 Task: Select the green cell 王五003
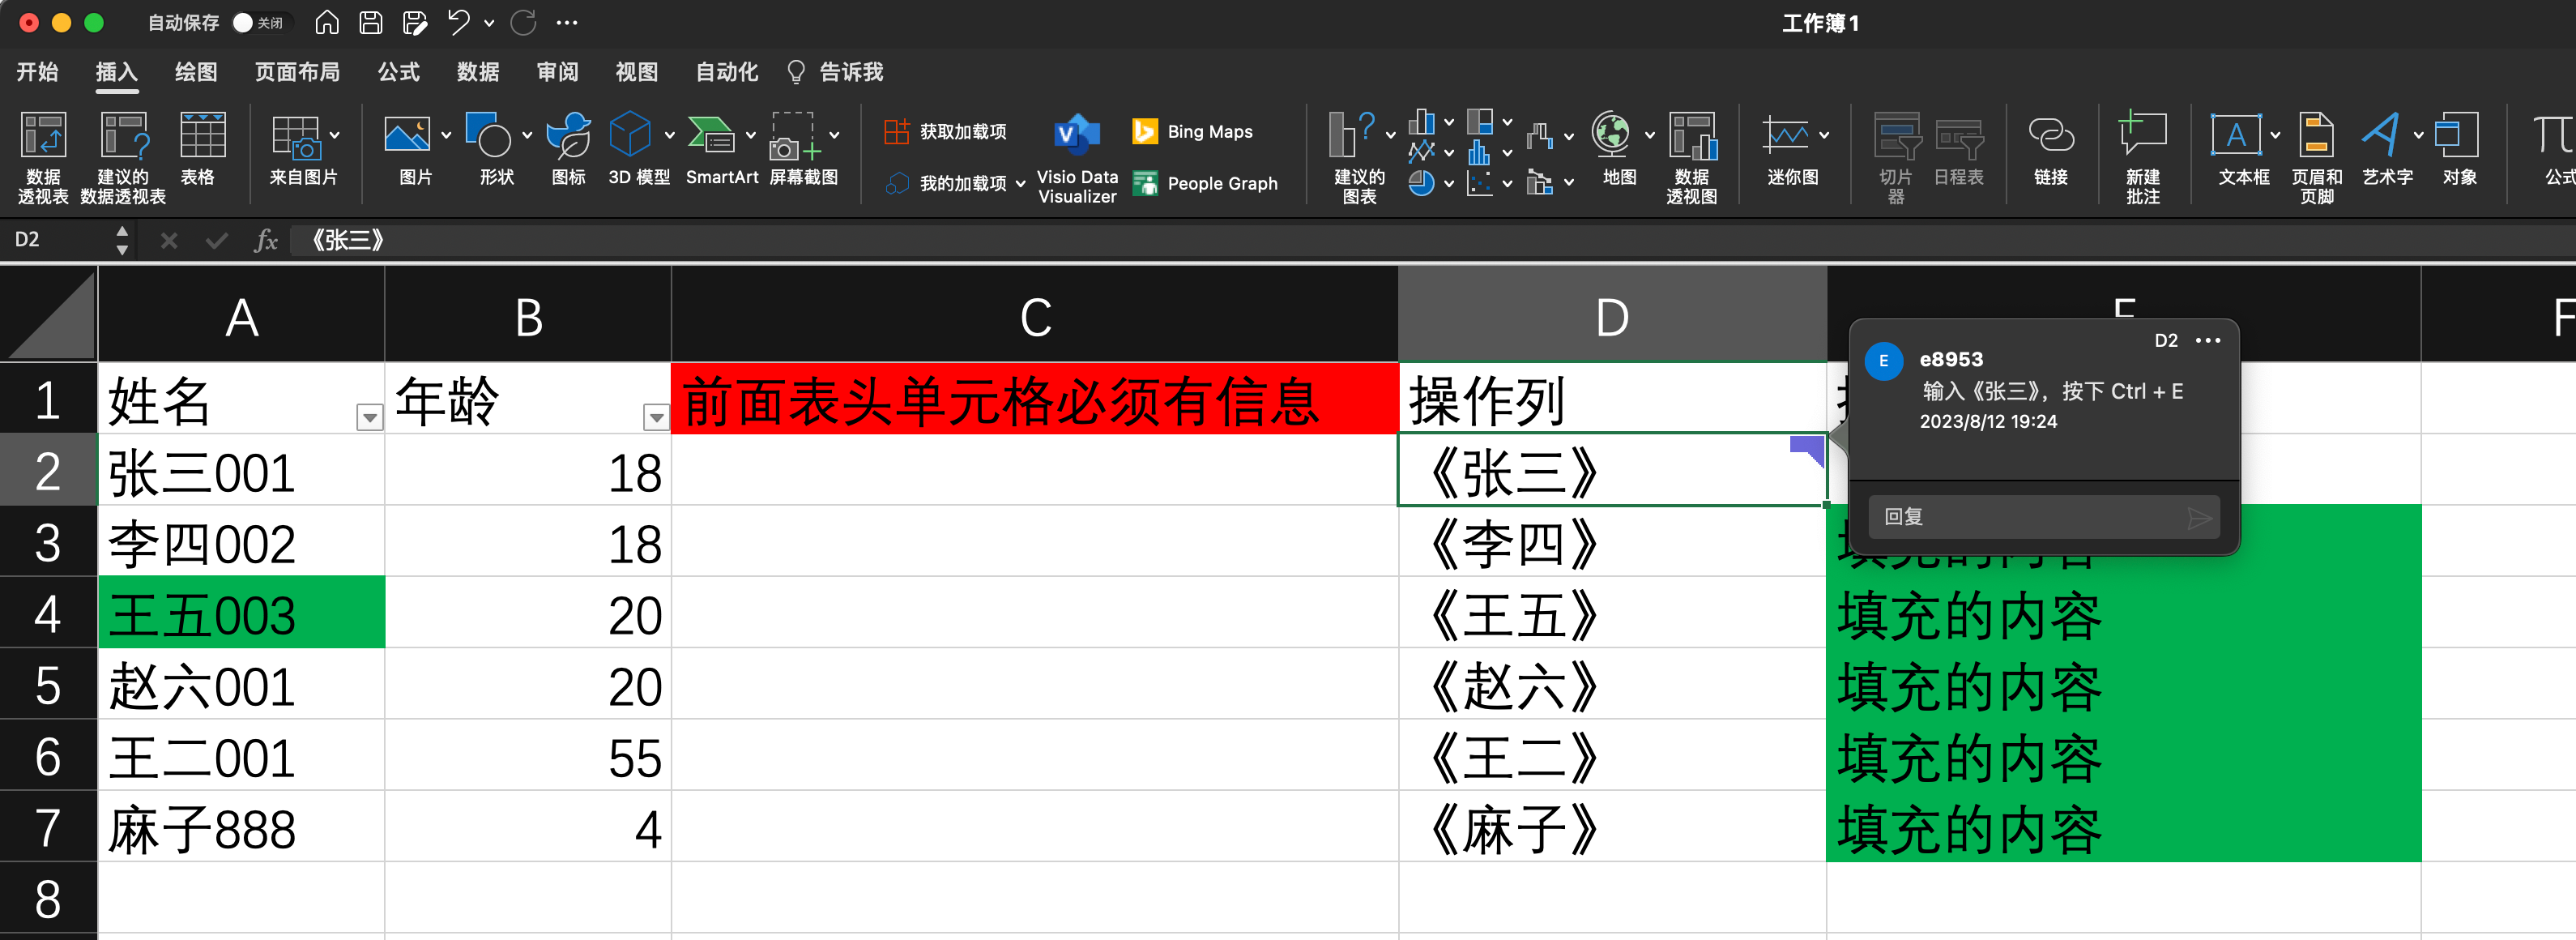pyautogui.click(x=241, y=614)
